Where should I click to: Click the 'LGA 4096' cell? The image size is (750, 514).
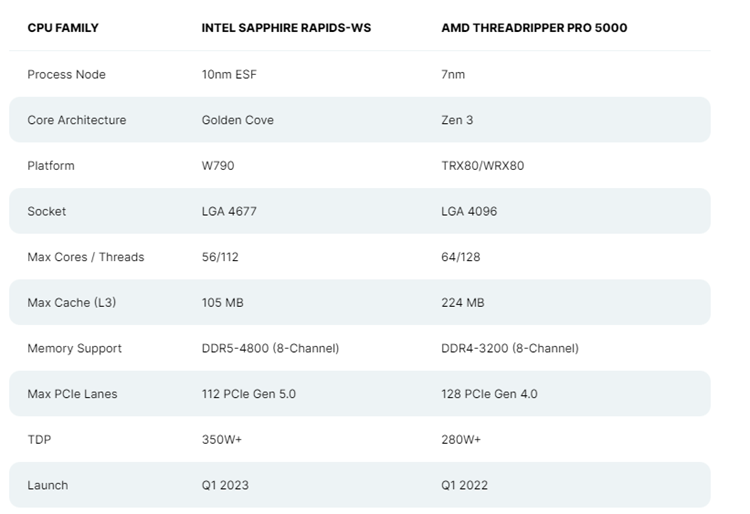[x=469, y=211]
